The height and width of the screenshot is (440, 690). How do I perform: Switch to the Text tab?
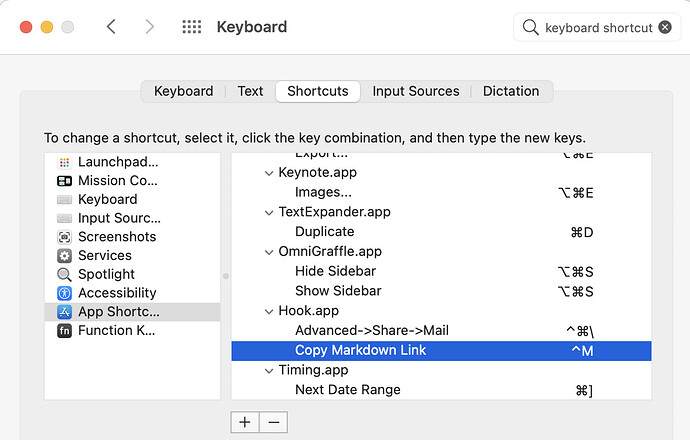pos(250,91)
